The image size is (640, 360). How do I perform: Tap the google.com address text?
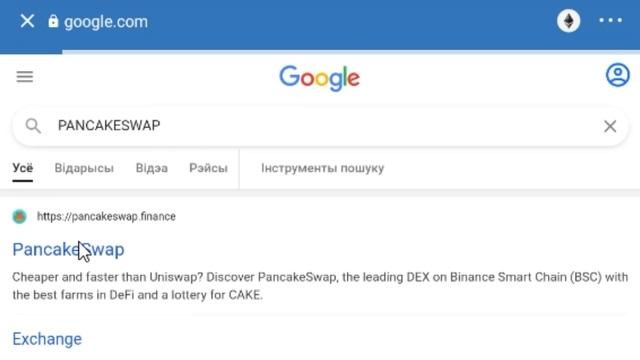pos(106,22)
